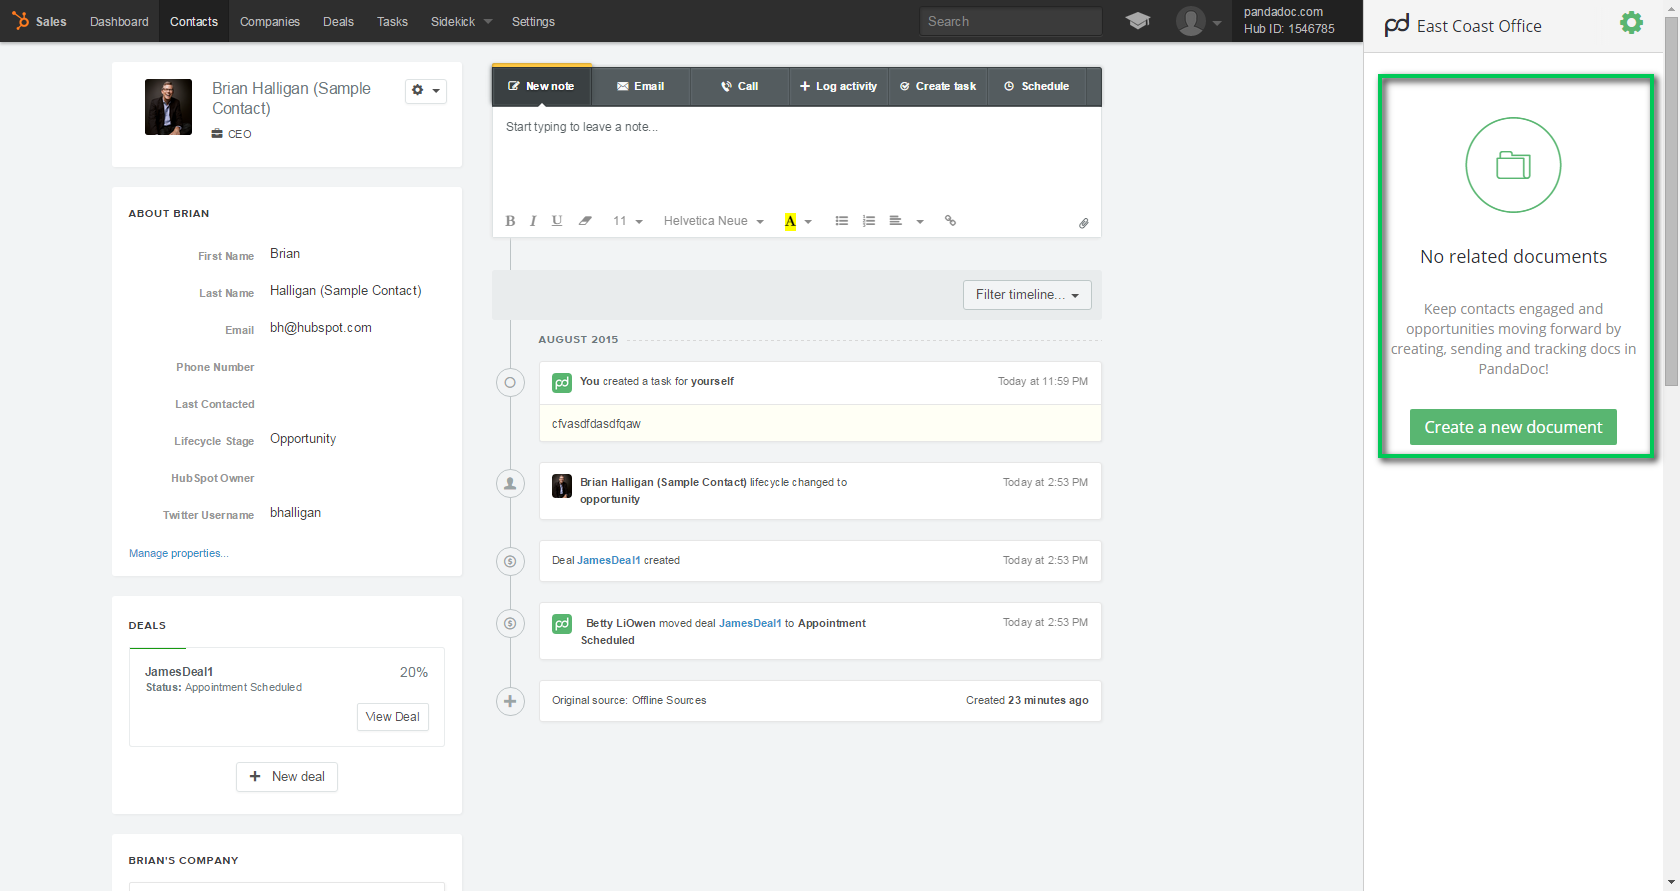Open the Helvetica Neue font dropdown

pyautogui.click(x=713, y=221)
